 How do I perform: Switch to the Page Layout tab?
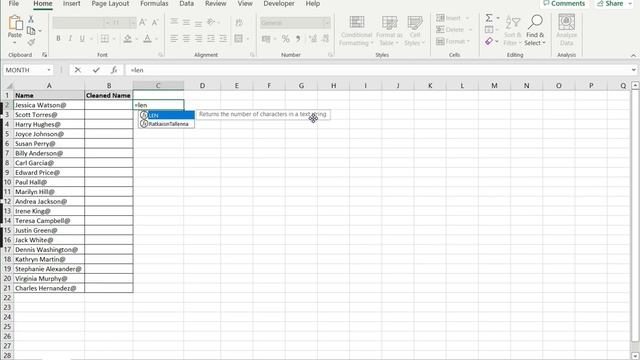coord(110,4)
